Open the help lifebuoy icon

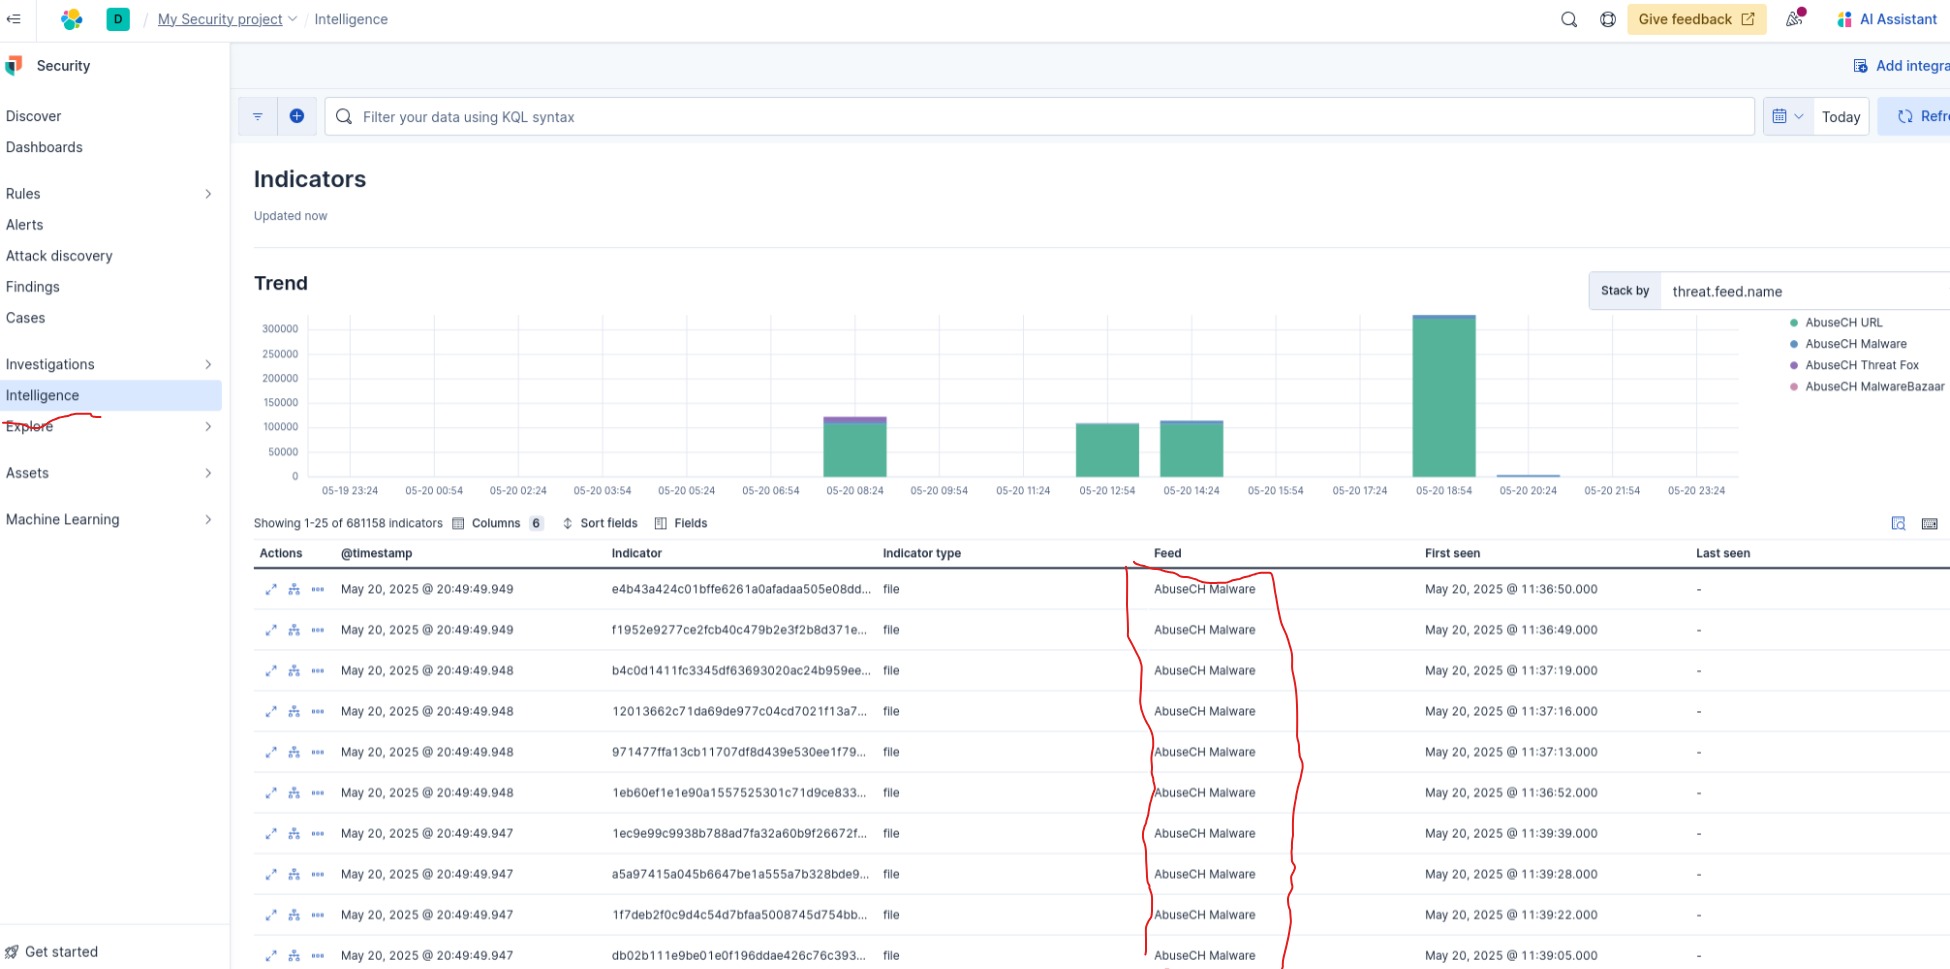[1608, 19]
